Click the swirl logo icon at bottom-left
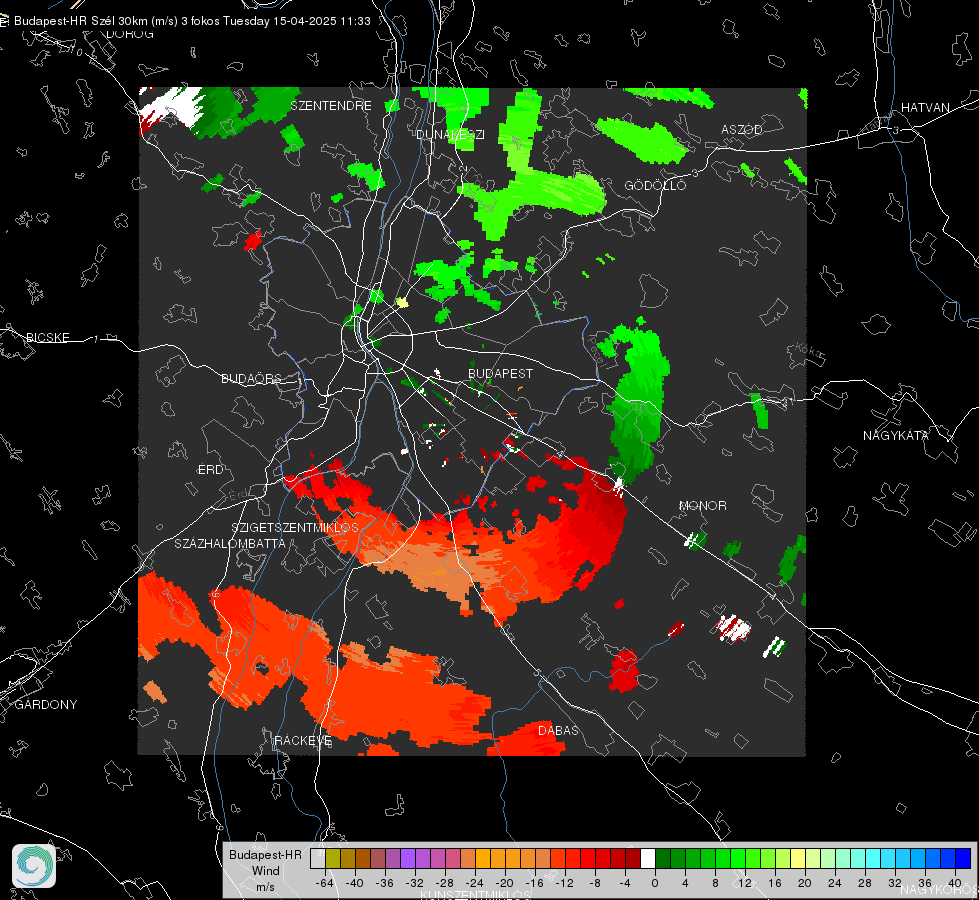This screenshot has width=979, height=900. click(34, 866)
